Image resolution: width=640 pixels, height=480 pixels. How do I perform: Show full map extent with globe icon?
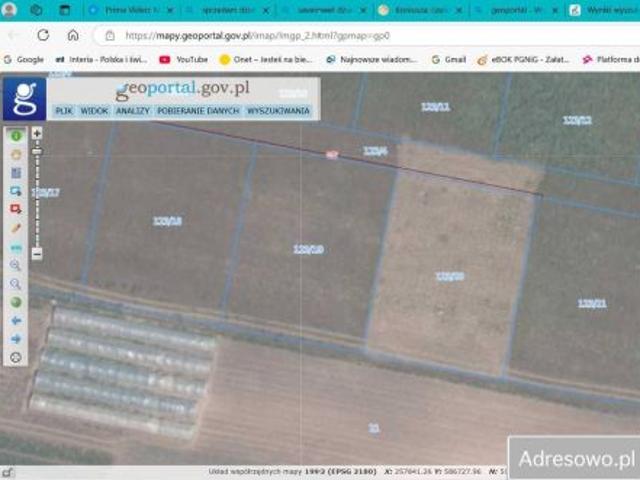click(x=16, y=302)
